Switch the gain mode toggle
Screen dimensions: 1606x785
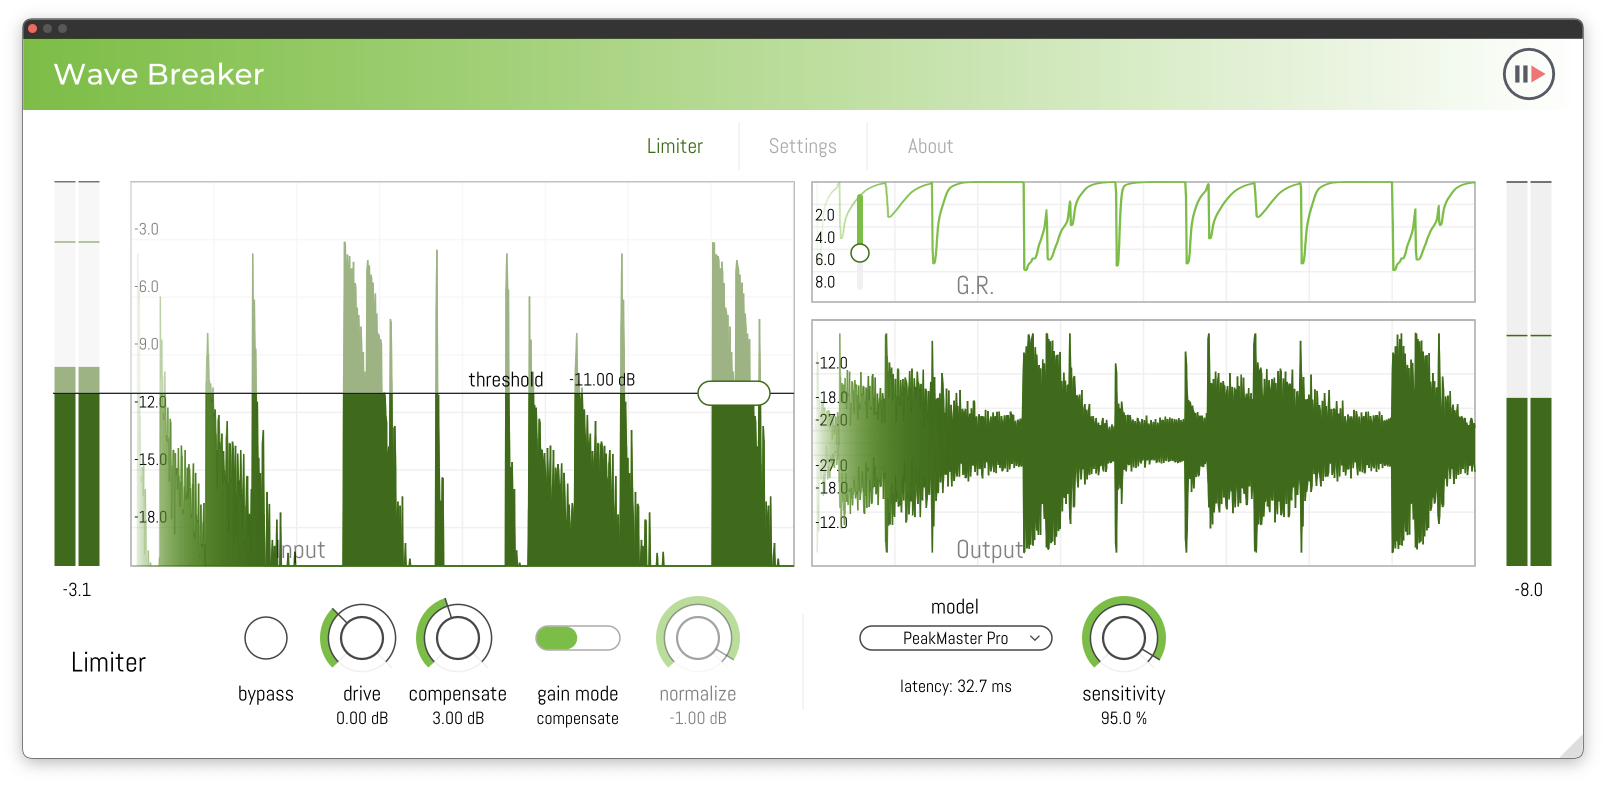tap(577, 638)
